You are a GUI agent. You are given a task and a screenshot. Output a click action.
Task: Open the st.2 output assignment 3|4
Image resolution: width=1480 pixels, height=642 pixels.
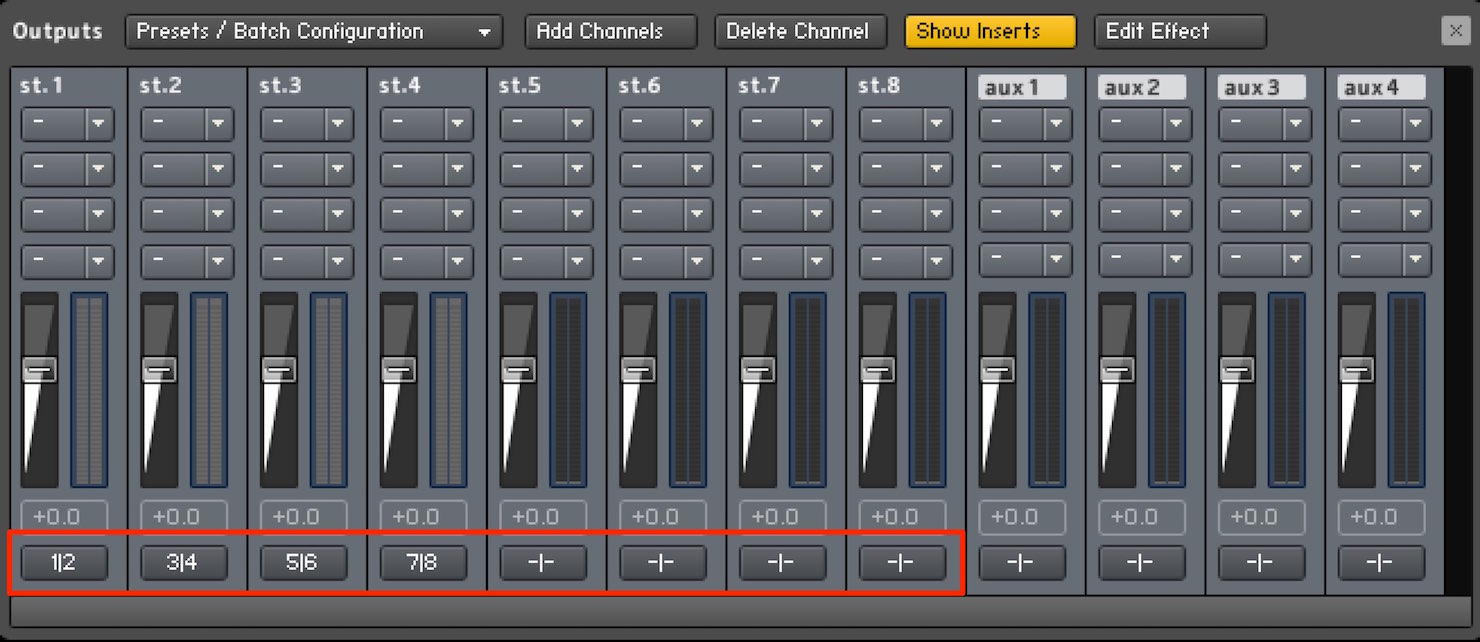[x=184, y=563]
